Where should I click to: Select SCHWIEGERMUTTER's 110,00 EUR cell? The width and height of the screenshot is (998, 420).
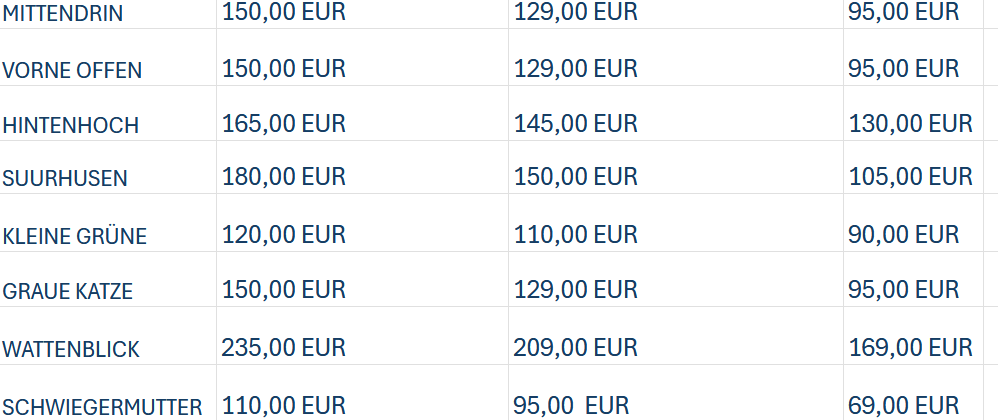click(283, 406)
